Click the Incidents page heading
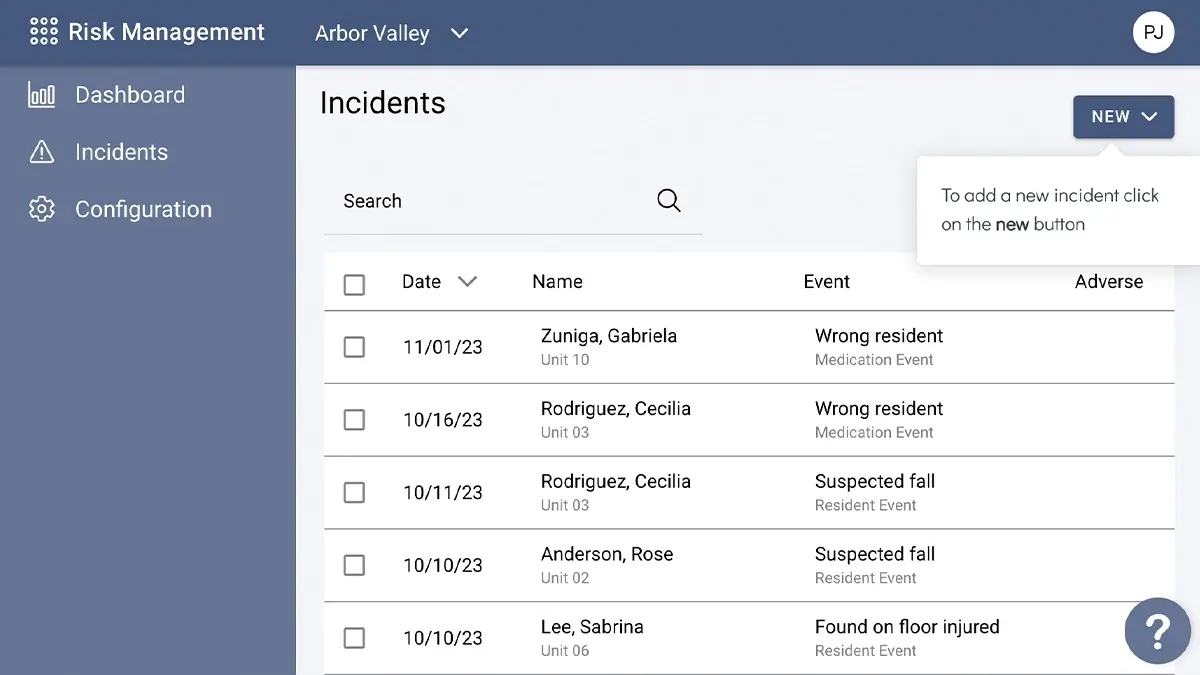Image resolution: width=1200 pixels, height=675 pixels. pos(383,103)
